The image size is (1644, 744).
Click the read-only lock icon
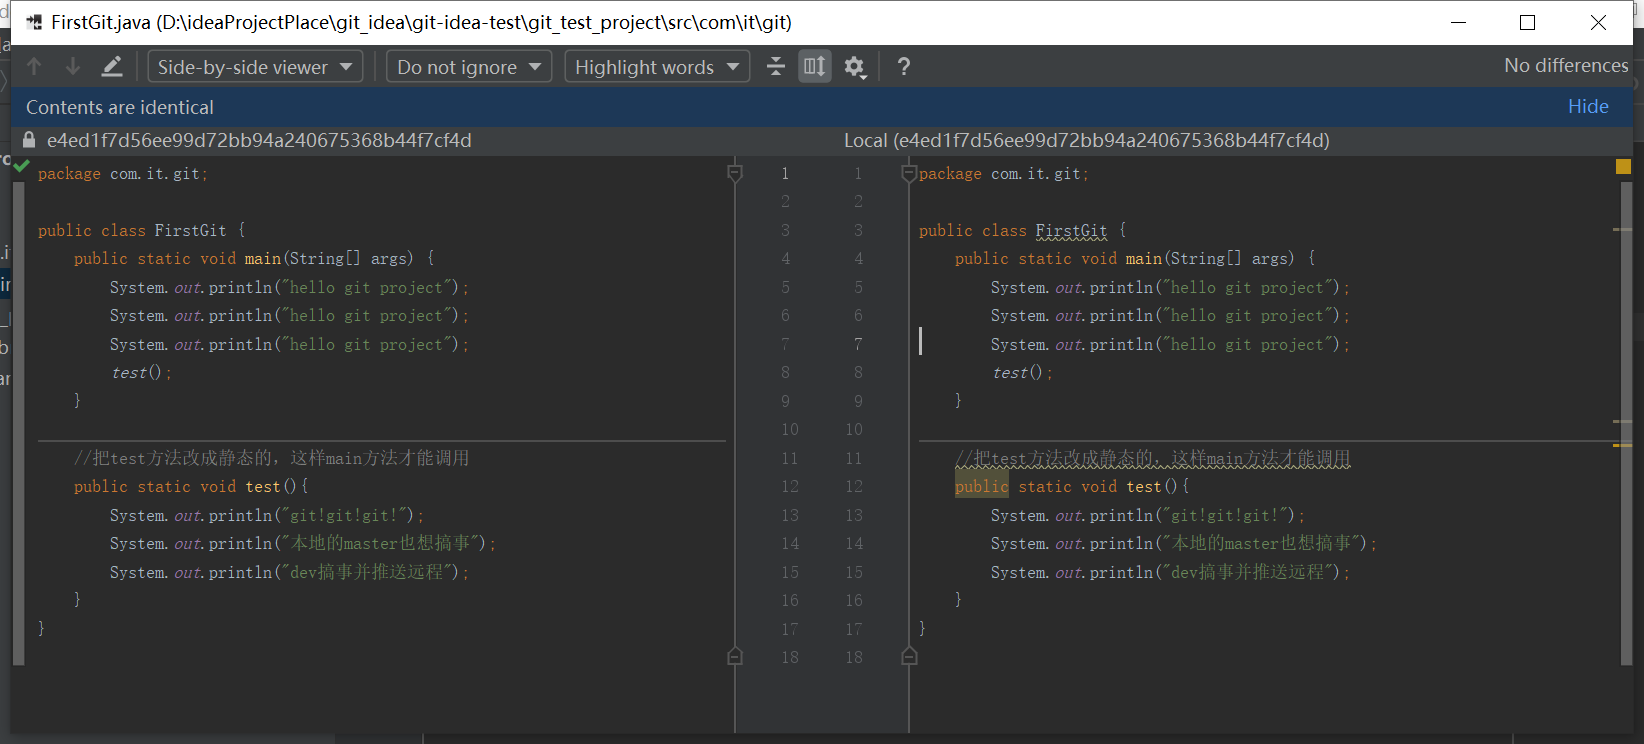coord(29,140)
